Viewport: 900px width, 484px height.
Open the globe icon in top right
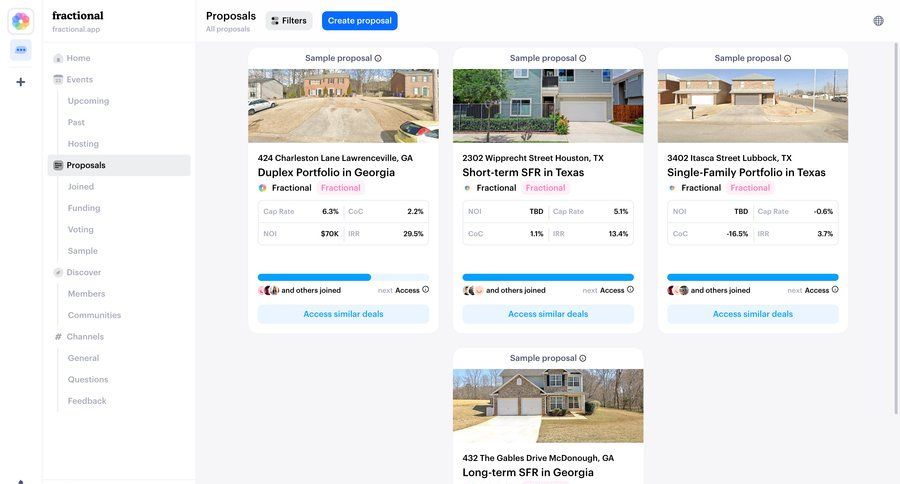pyautogui.click(x=878, y=21)
